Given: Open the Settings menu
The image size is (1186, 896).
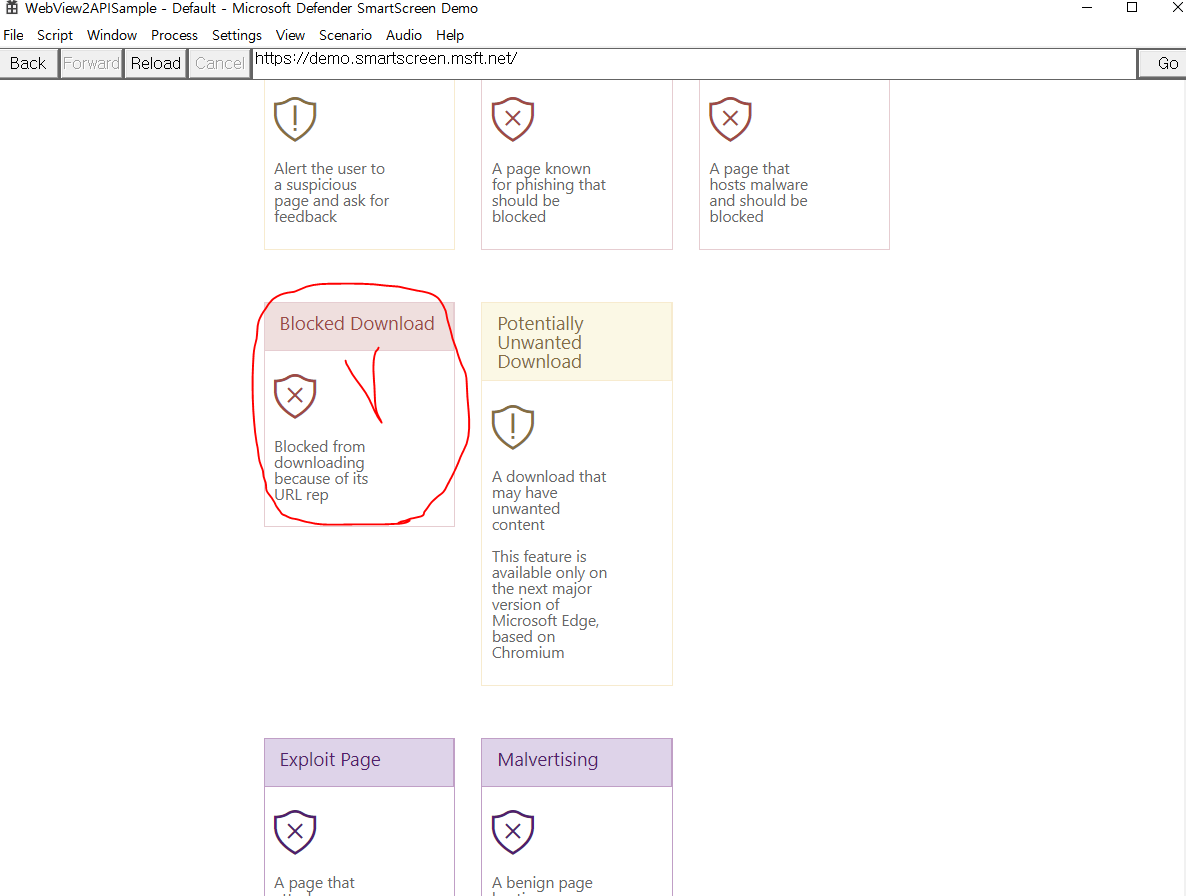Looking at the screenshot, I should pyautogui.click(x=236, y=35).
